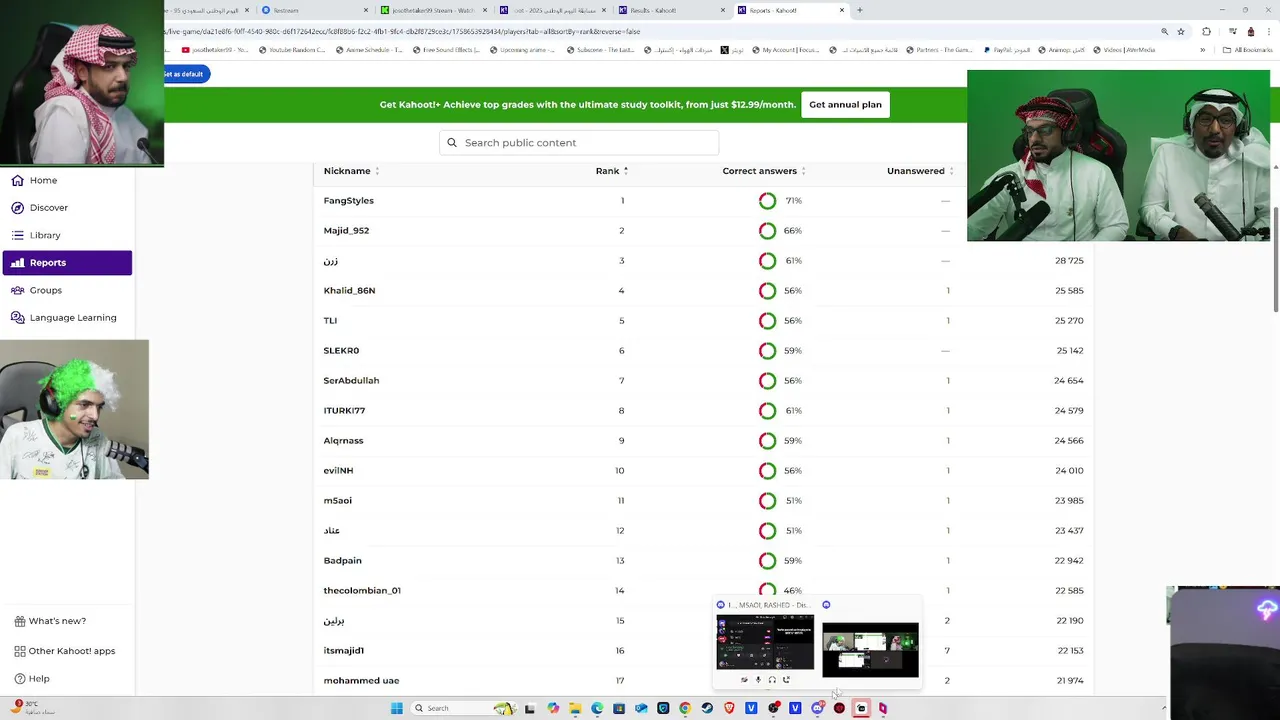Select the Reports sidebar item
Viewport: 1280px width, 720px height.
point(67,263)
